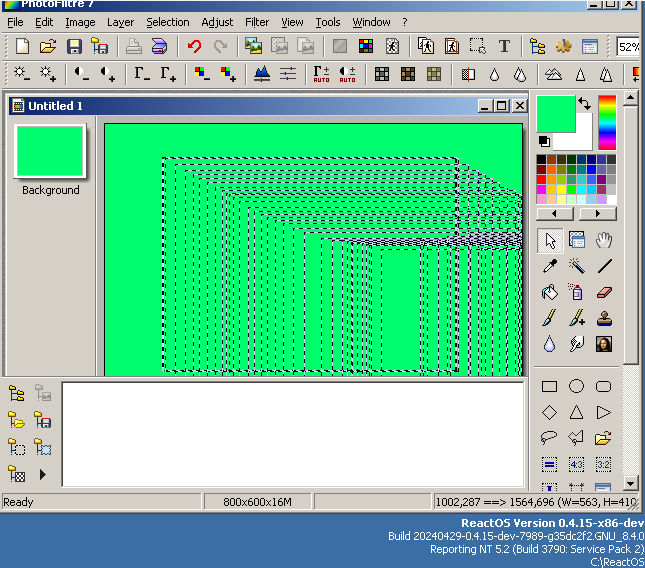Pick the Magic Wand tool
Image resolution: width=645 pixels, height=568 pixels.
577,266
